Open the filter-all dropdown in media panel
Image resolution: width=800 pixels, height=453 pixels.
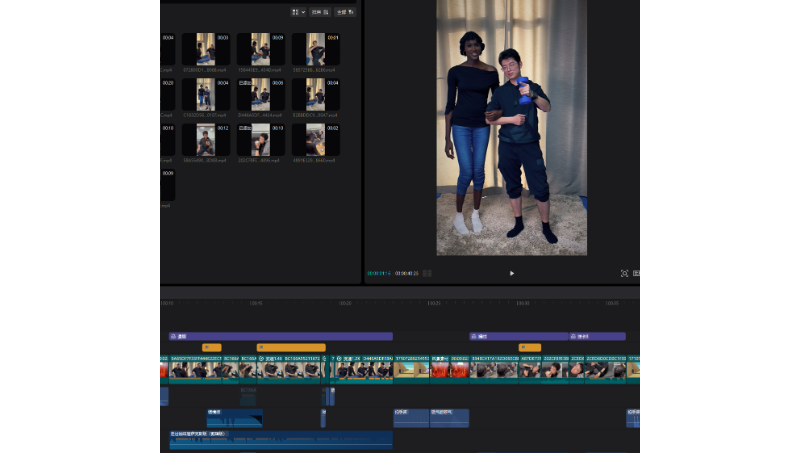(x=345, y=12)
